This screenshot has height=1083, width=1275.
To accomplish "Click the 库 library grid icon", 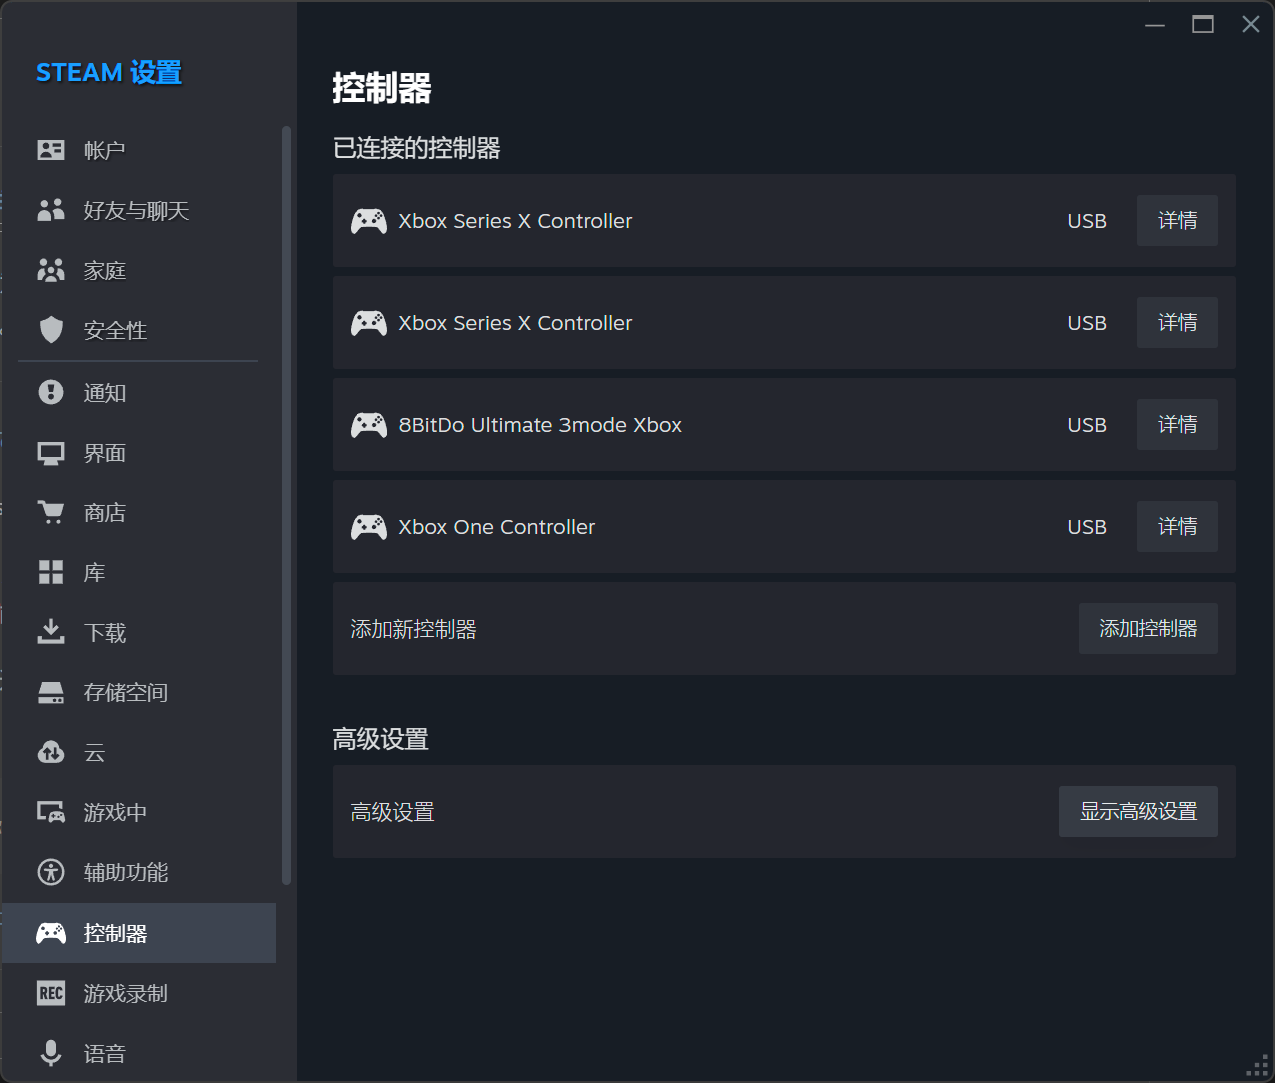I will (51, 572).
